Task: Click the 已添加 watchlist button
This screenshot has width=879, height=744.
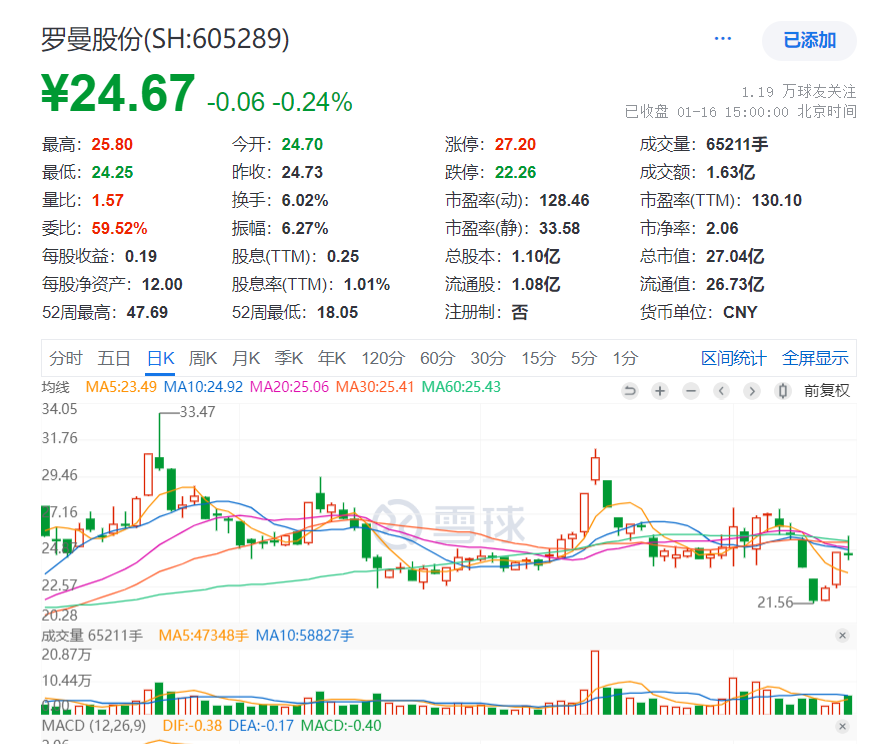Action: tap(809, 40)
